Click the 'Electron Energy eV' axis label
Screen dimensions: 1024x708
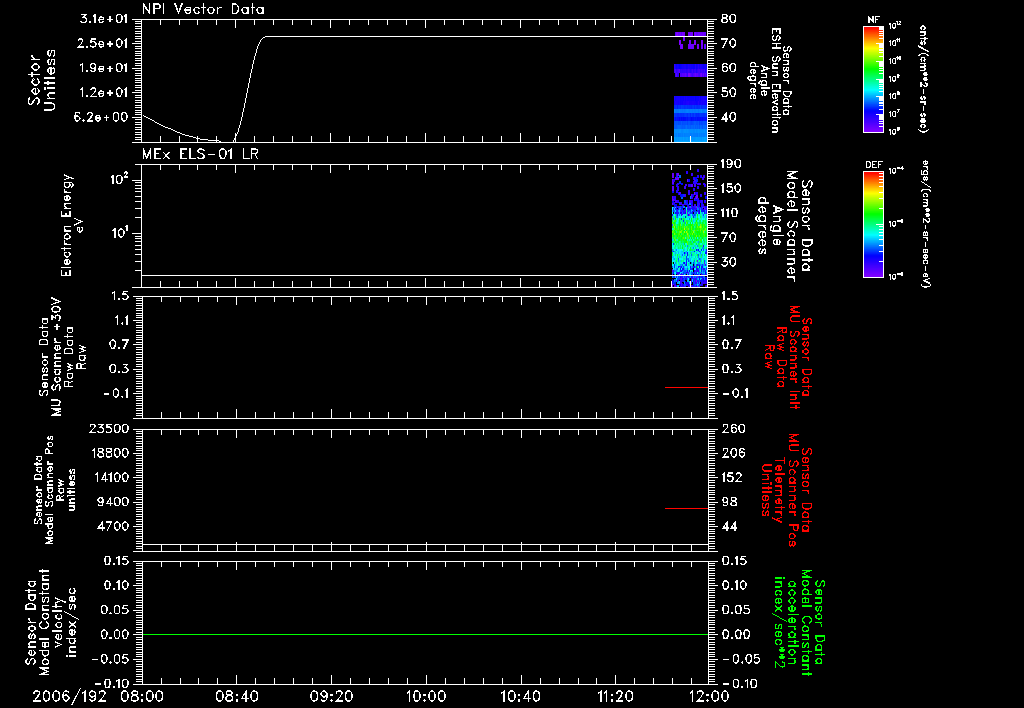pyautogui.click(x=71, y=225)
